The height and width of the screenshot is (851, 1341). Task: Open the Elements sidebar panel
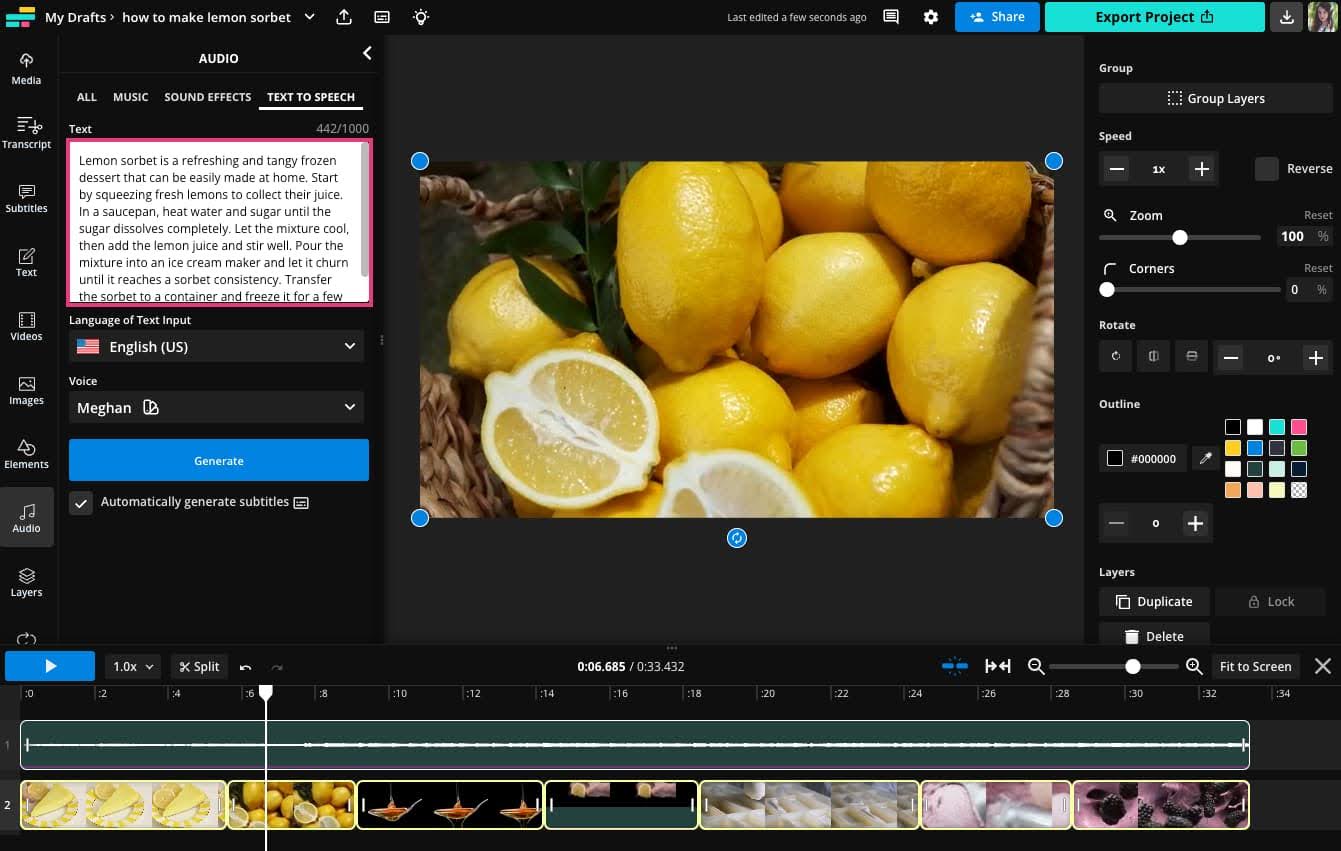click(26, 454)
